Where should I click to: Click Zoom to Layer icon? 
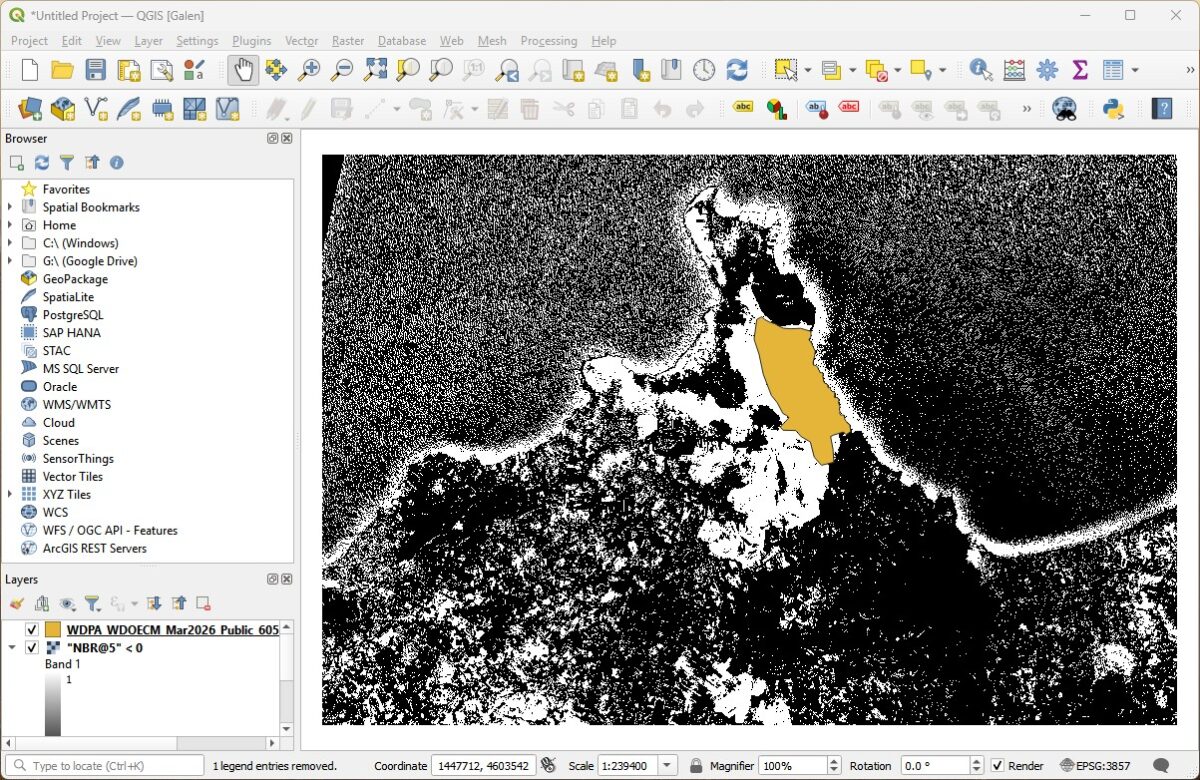[441, 70]
